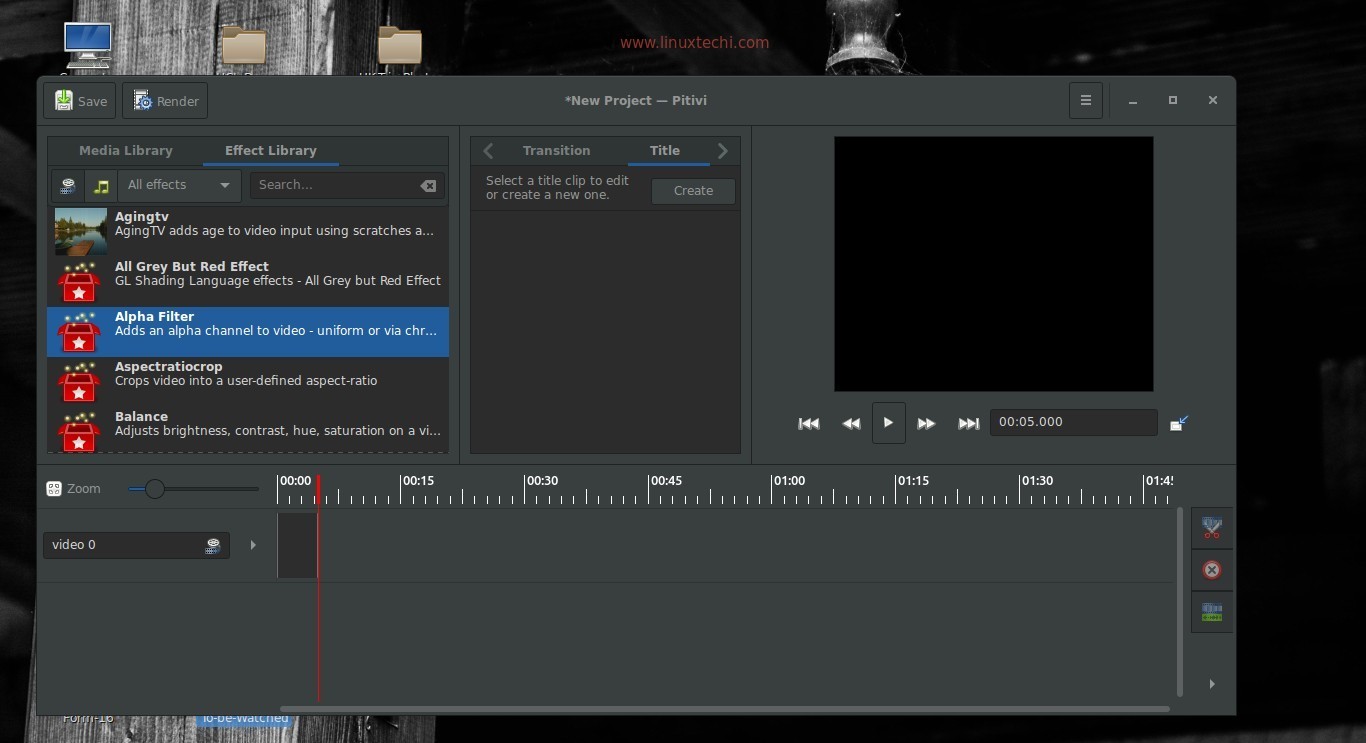The image size is (1366, 743).
Task: Split the clip with the scissors icon
Action: coord(1212,527)
